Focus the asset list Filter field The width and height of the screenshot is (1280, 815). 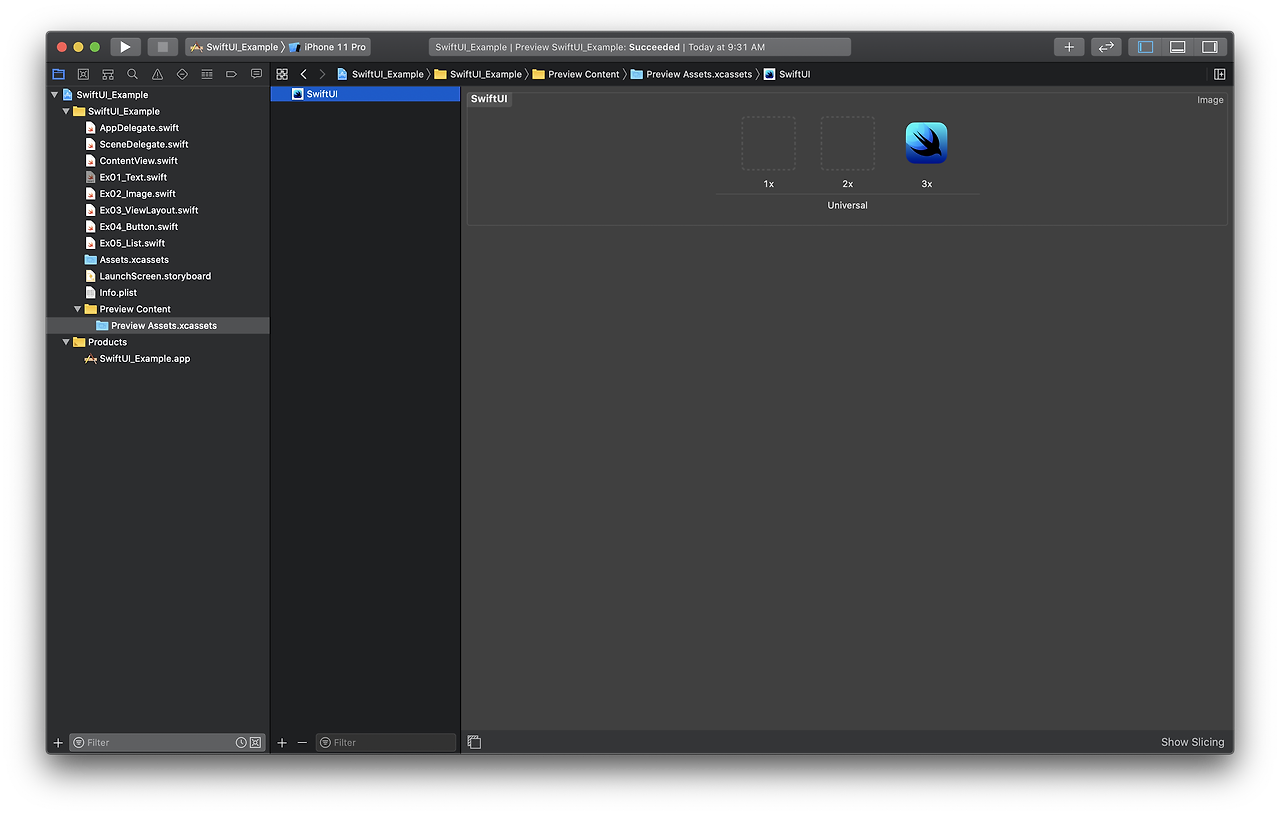[x=386, y=743]
